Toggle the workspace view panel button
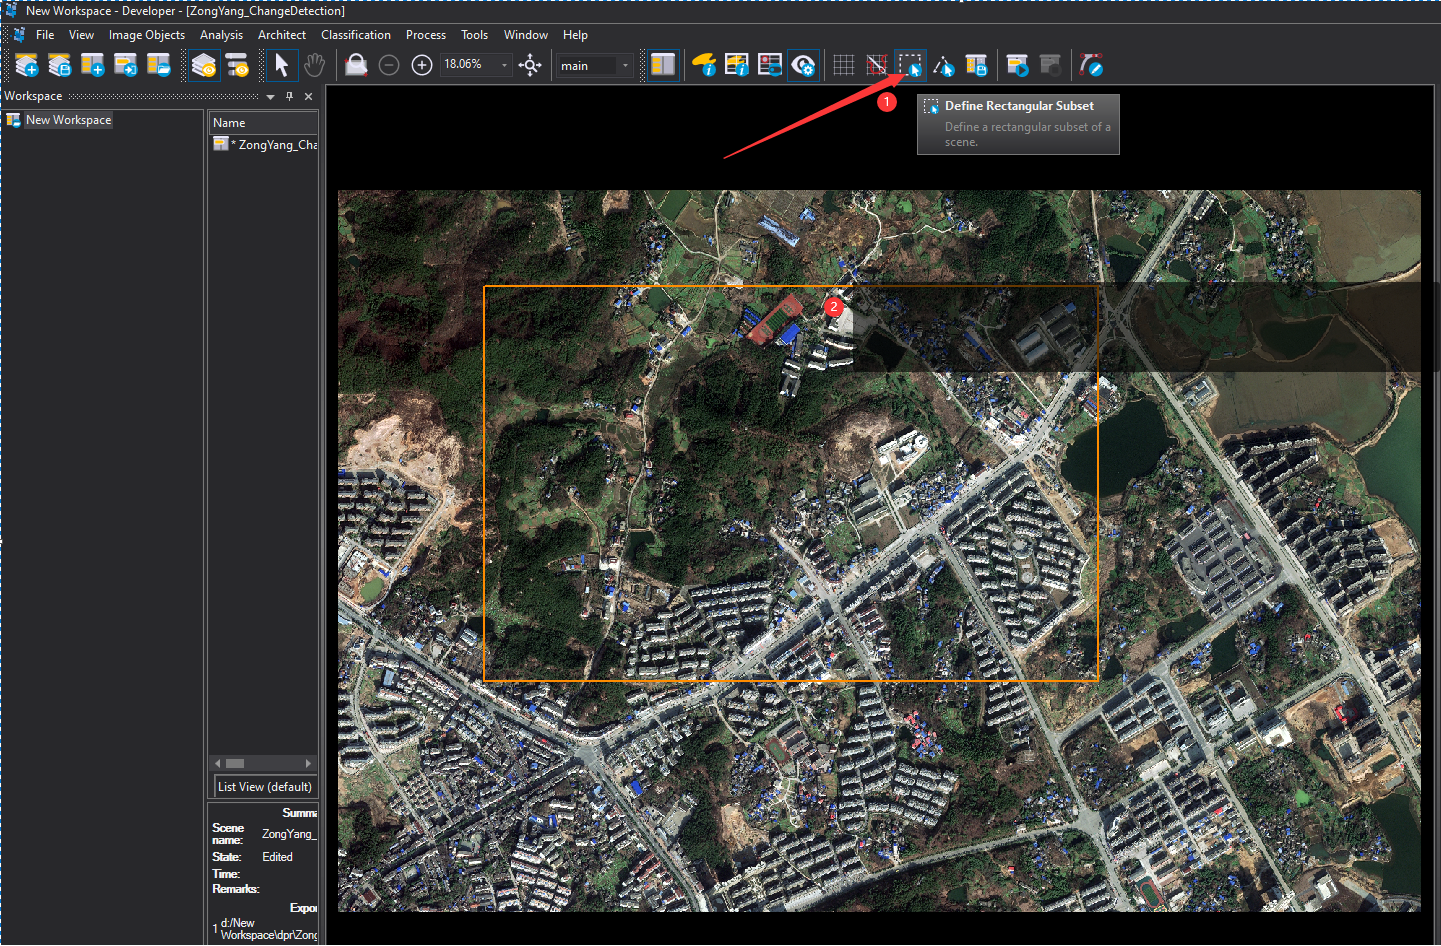The width and height of the screenshot is (1441, 946). point(663,66)
